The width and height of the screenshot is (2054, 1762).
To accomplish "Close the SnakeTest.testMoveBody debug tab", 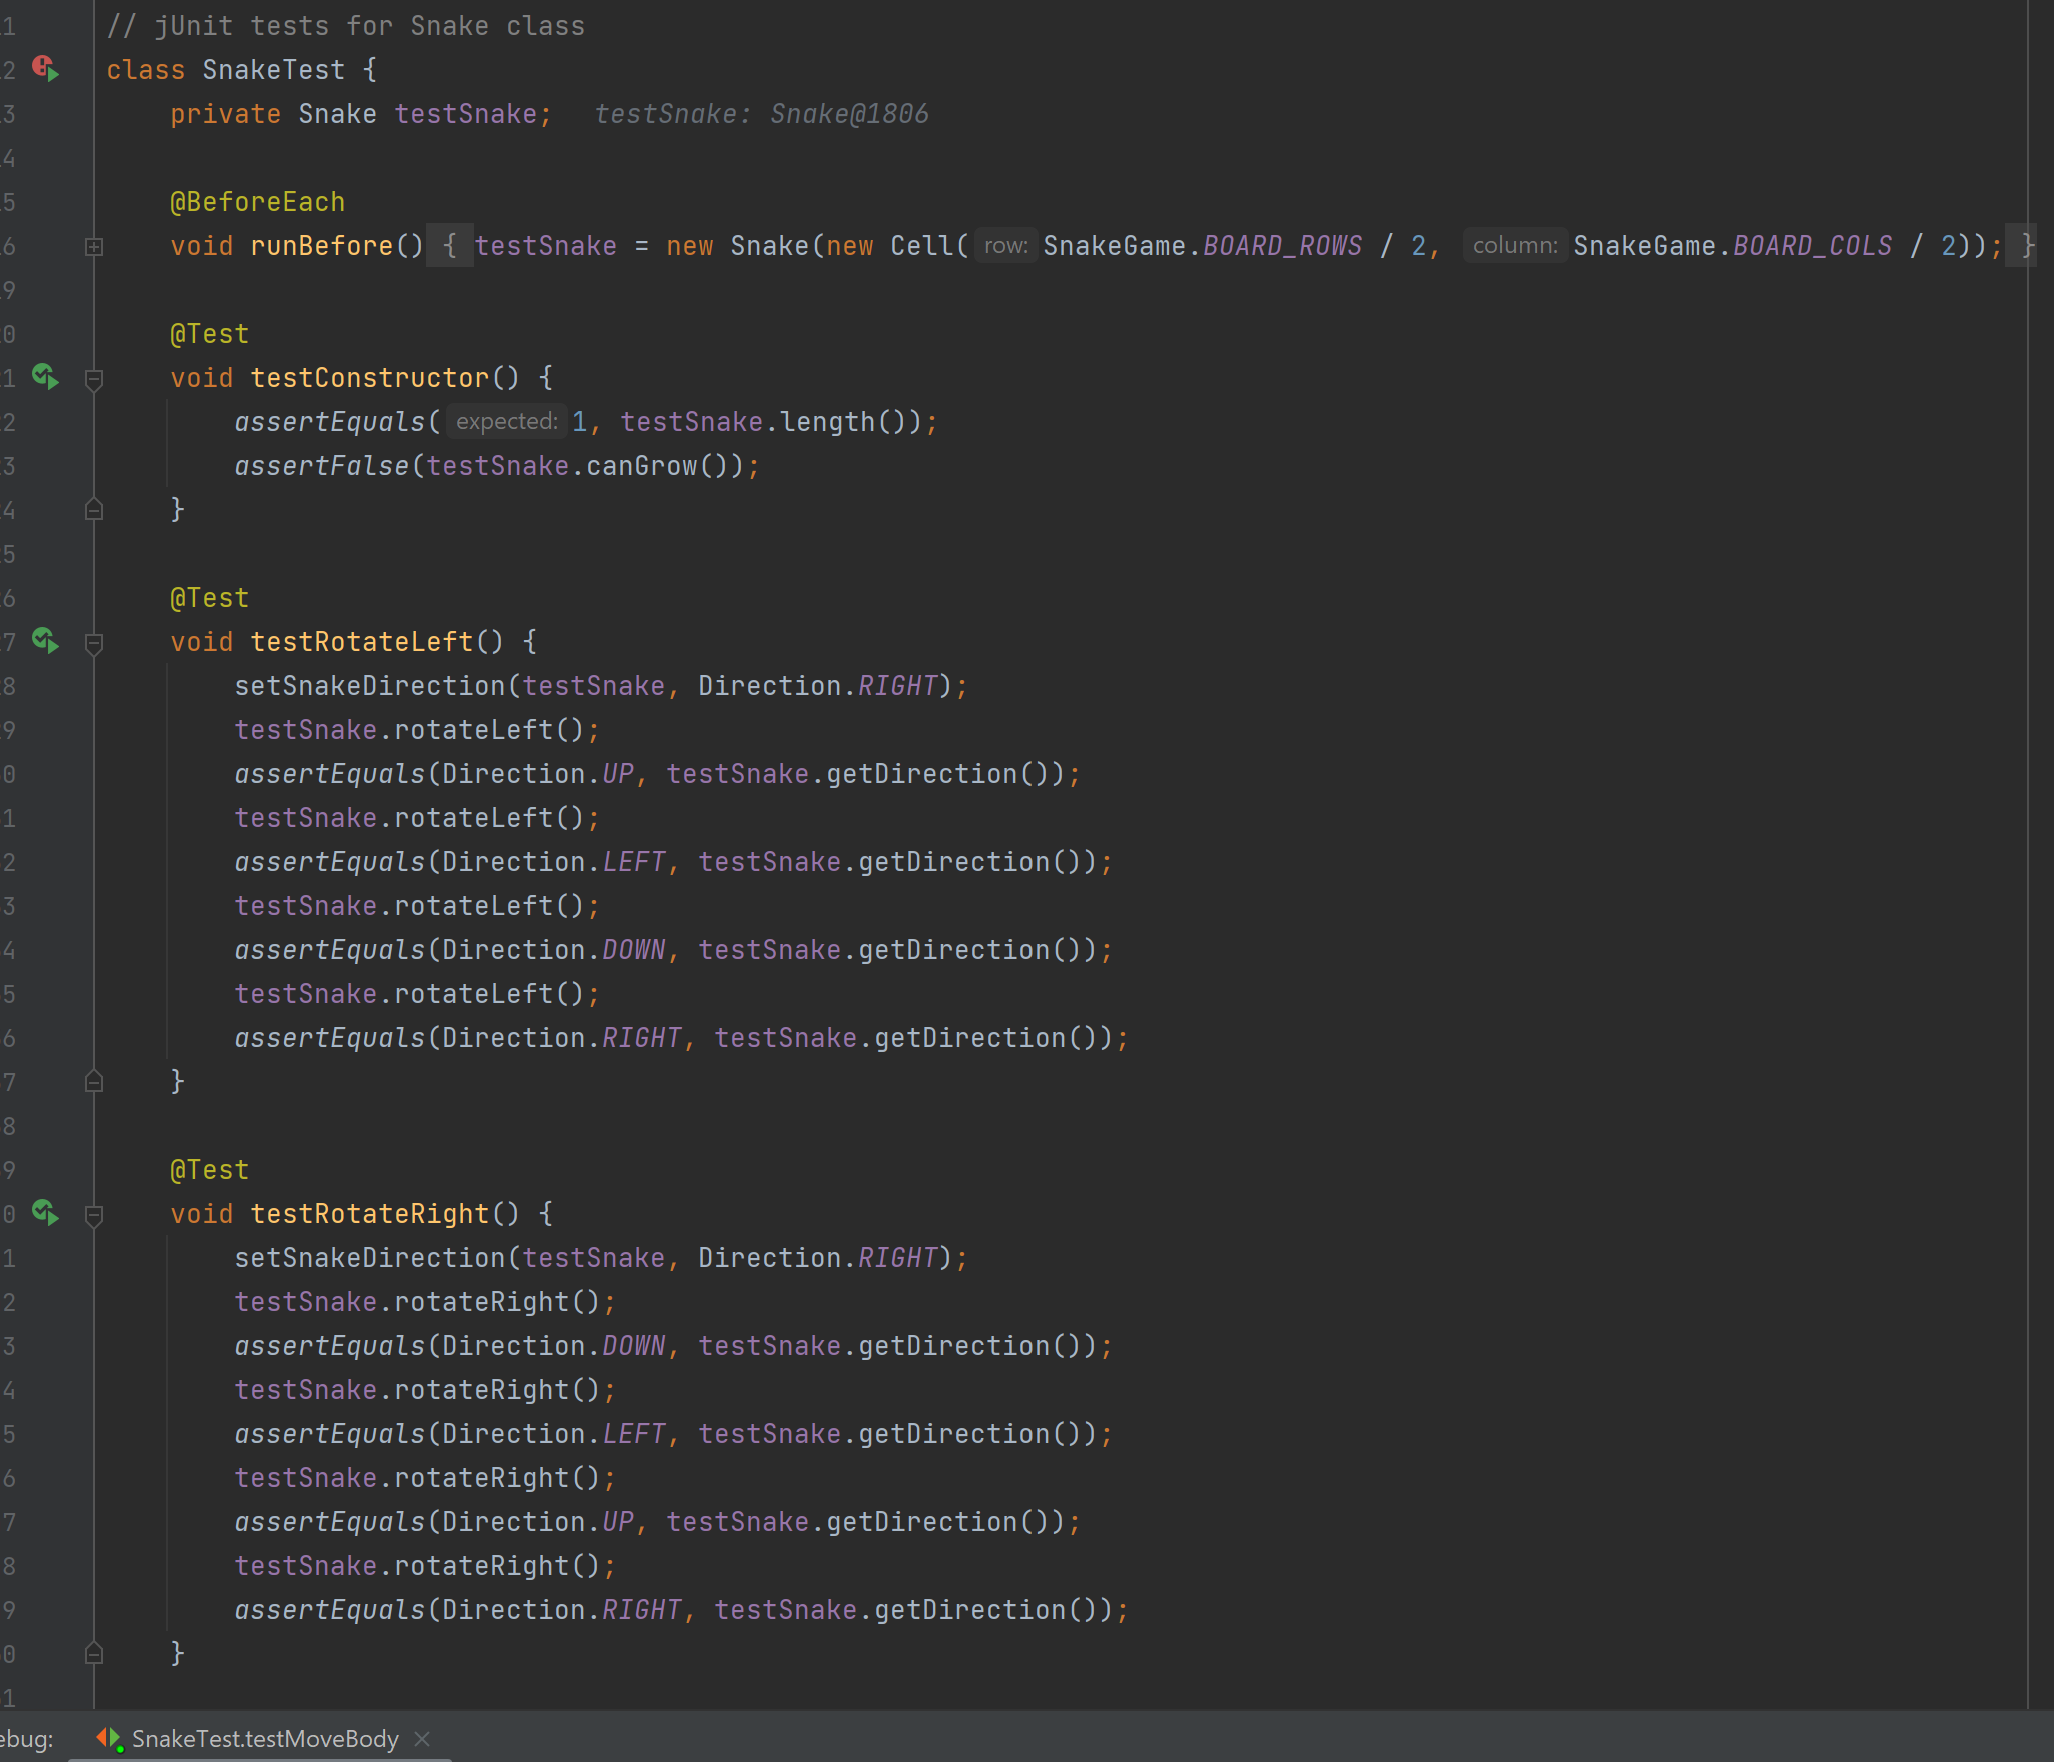I will click(x=422, y=1739).
